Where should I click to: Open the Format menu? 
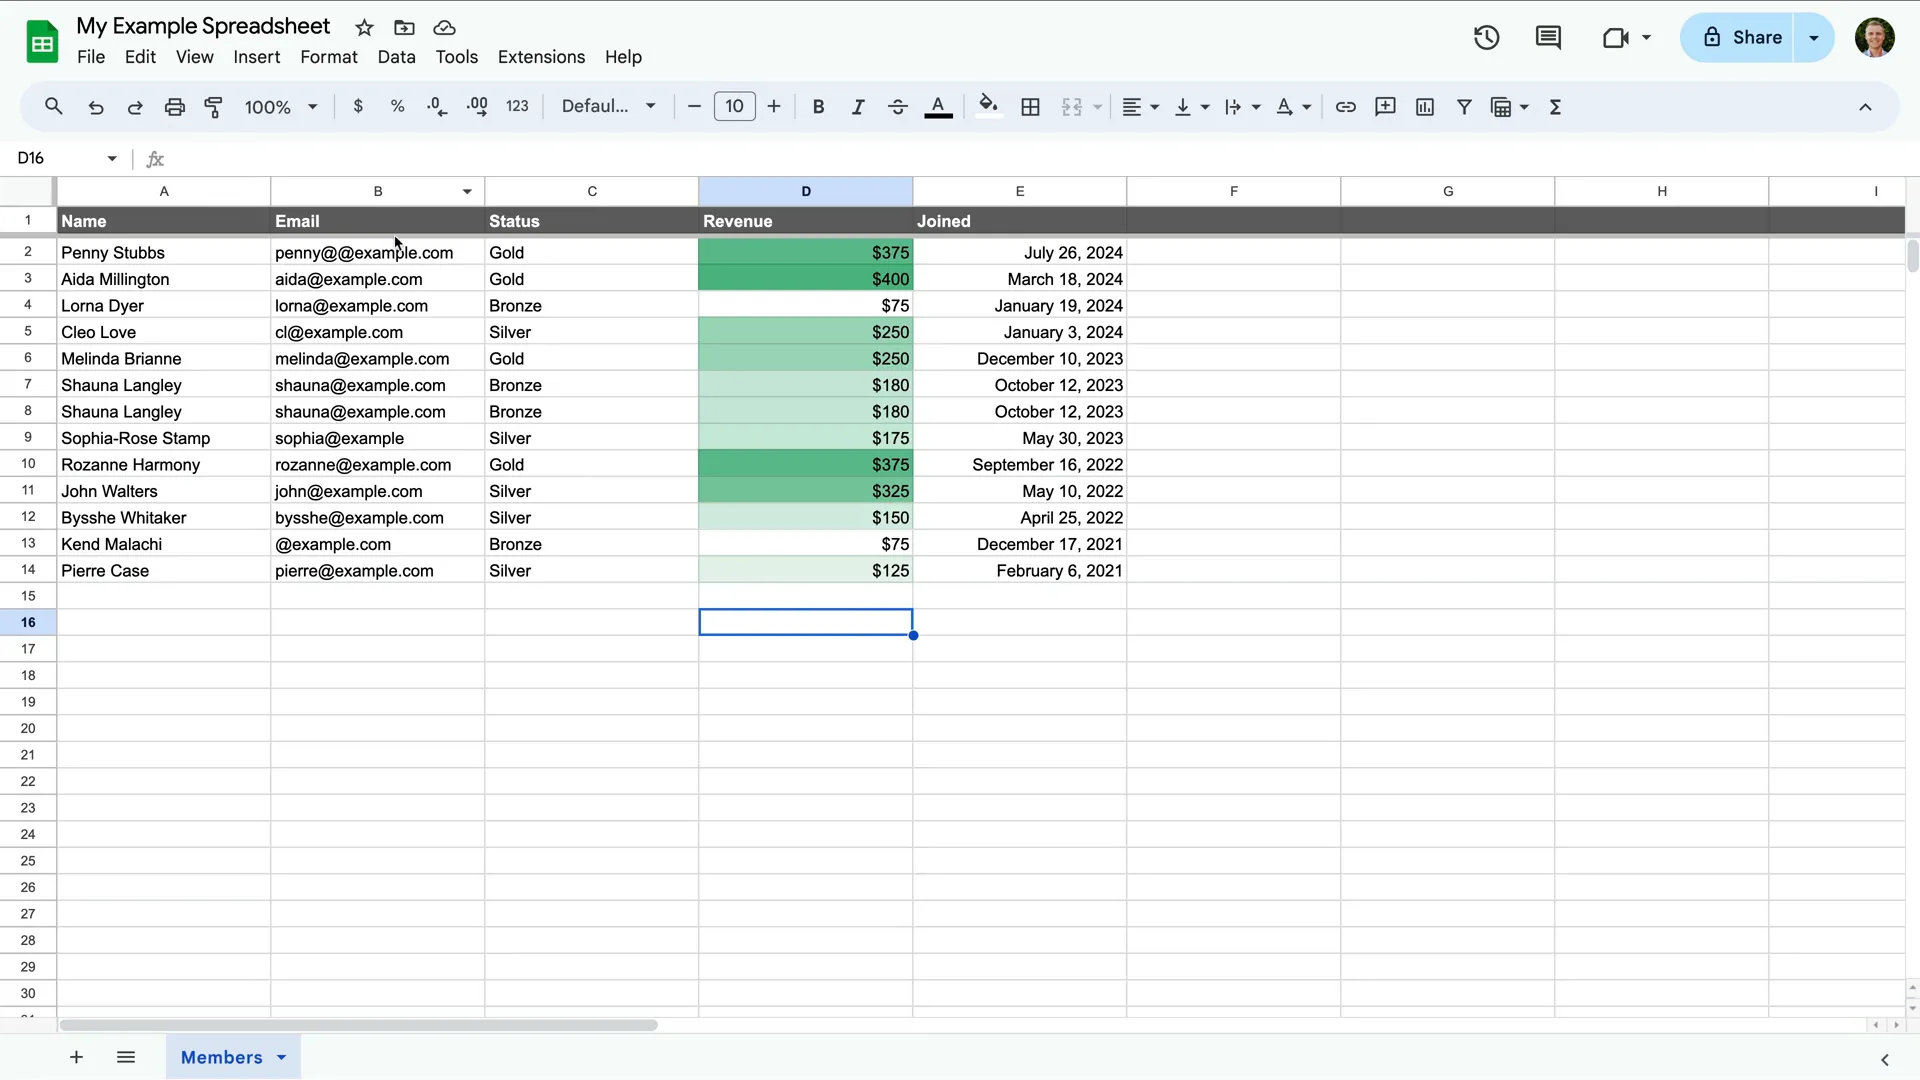point(329,57)
